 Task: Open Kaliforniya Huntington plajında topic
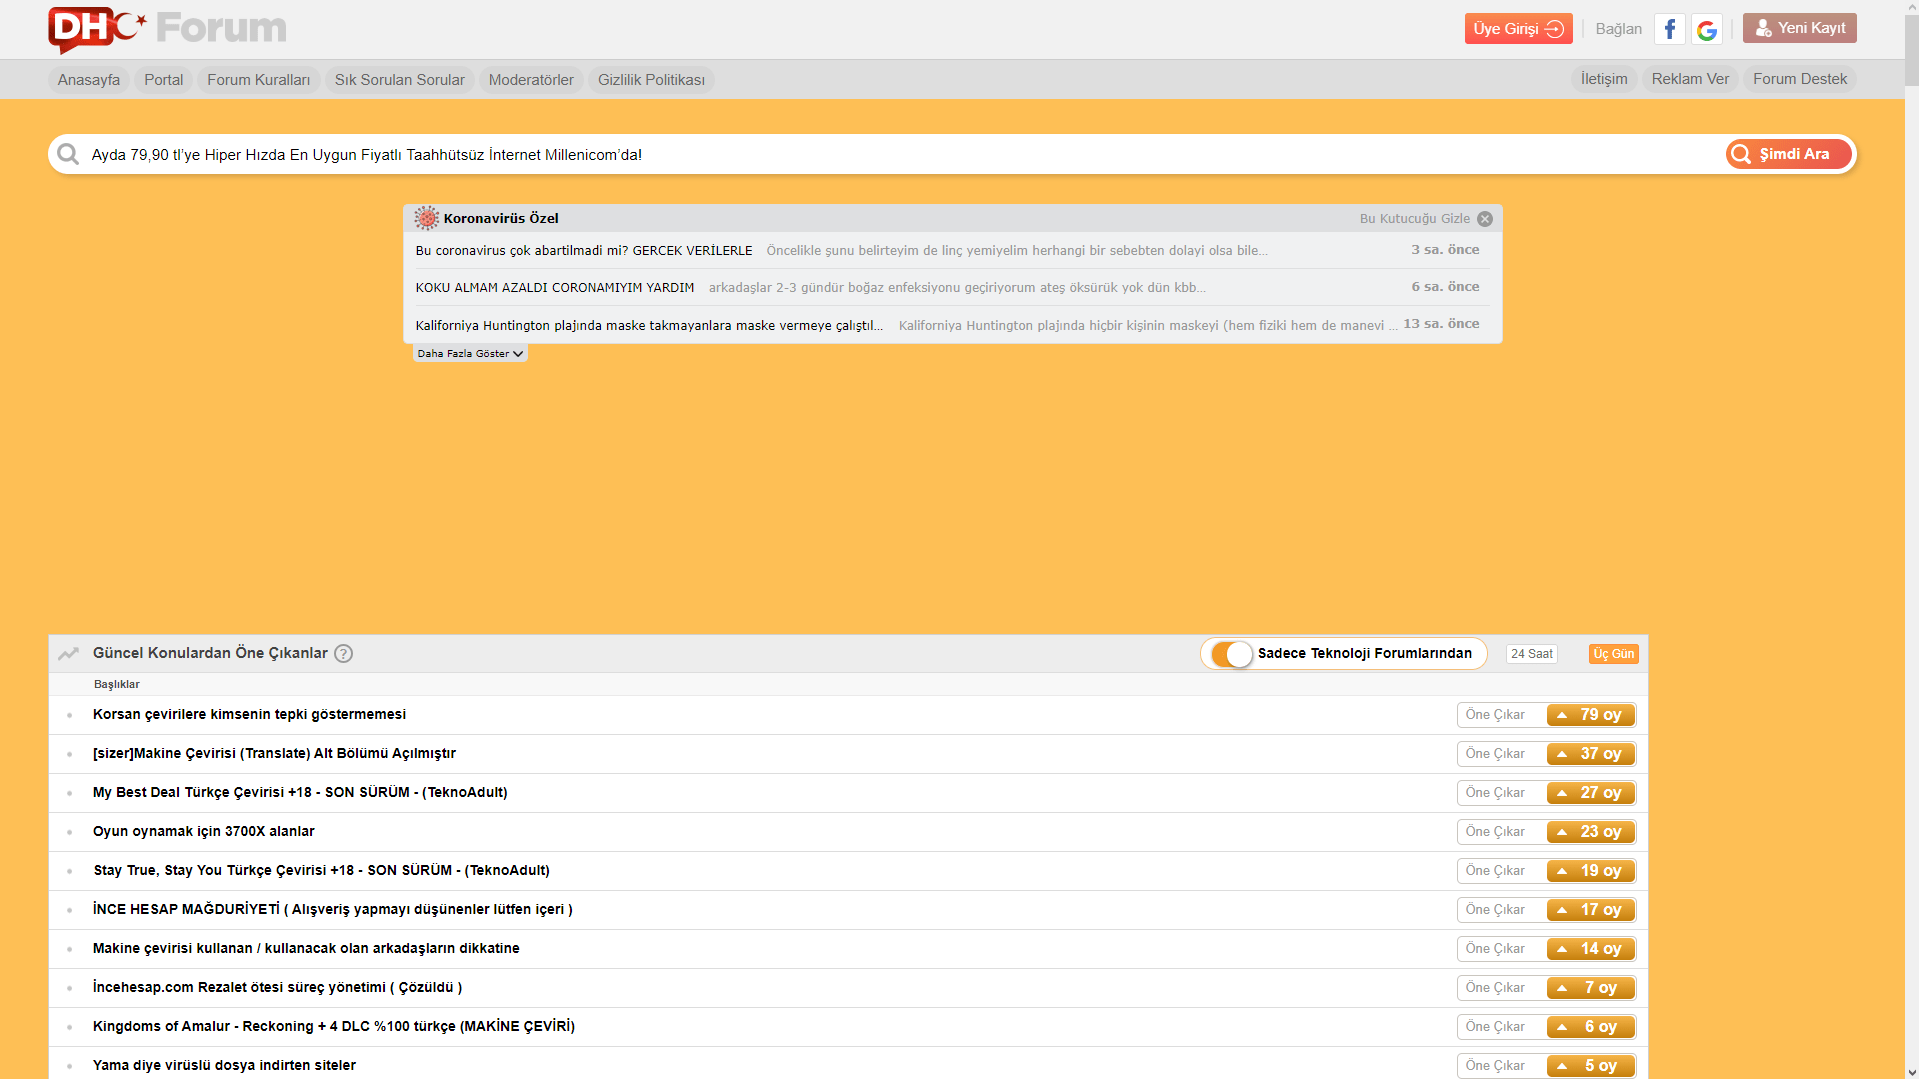click(x=649, y=326)
